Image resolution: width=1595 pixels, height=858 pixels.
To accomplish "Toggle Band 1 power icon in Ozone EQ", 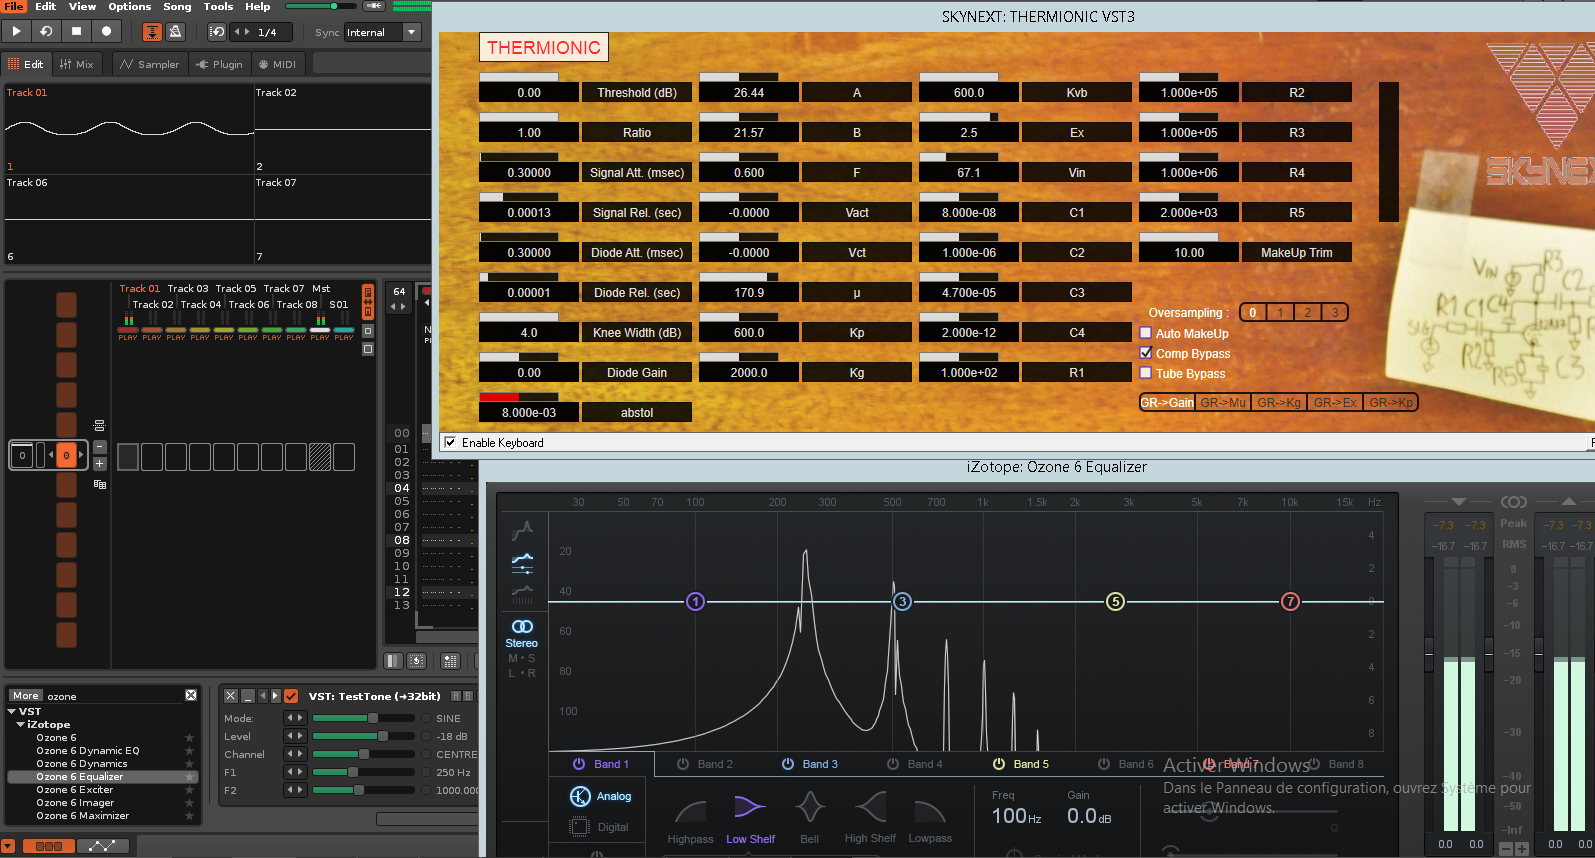I will point(579,763).
